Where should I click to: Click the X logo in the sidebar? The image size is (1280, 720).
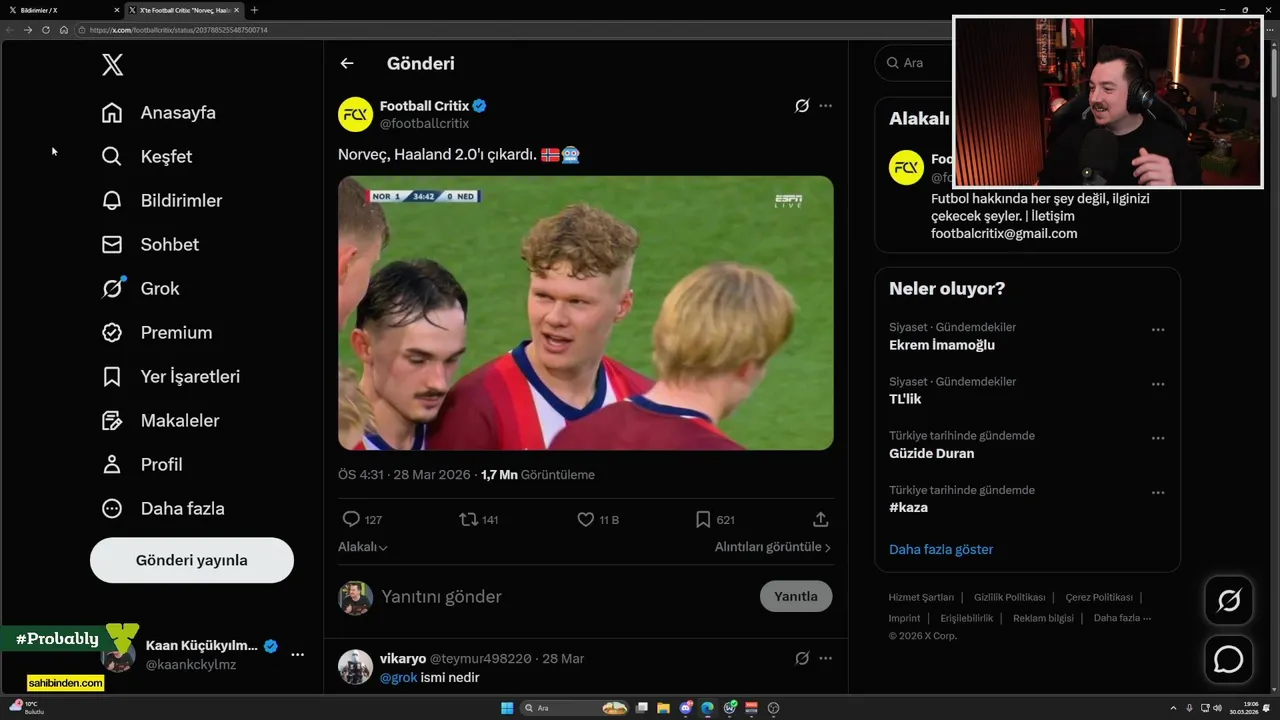pos(113,65)
